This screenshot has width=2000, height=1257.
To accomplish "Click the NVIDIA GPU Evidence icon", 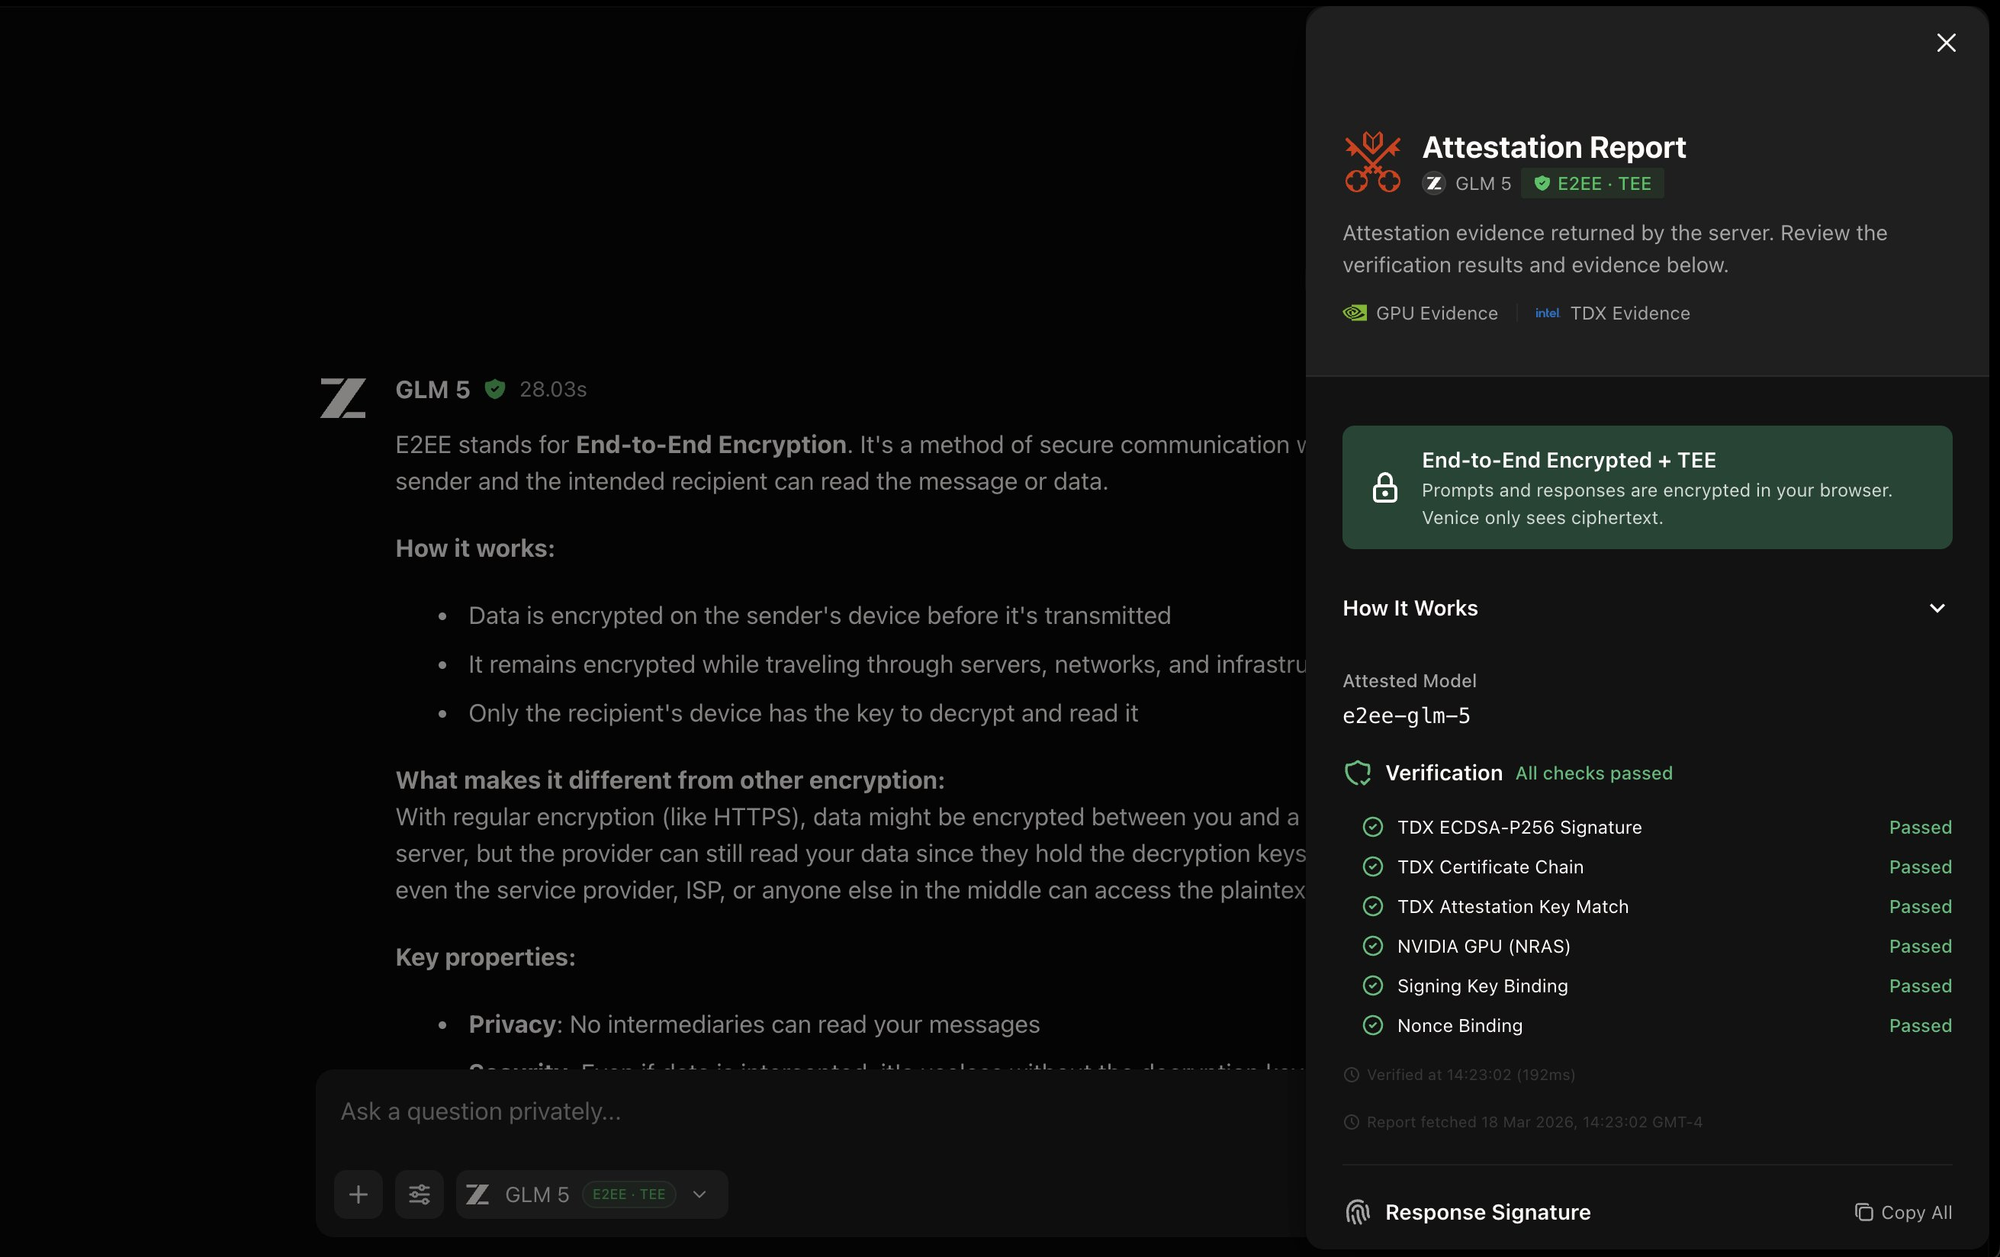I will click(1355, 313).
